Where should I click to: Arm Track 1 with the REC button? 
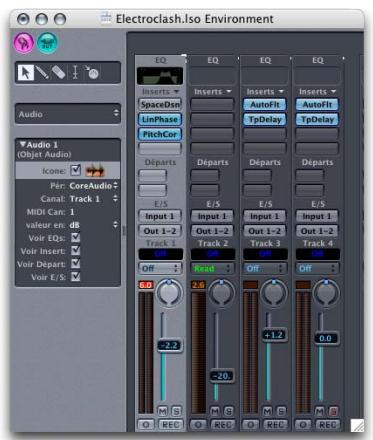click(171, 425)
